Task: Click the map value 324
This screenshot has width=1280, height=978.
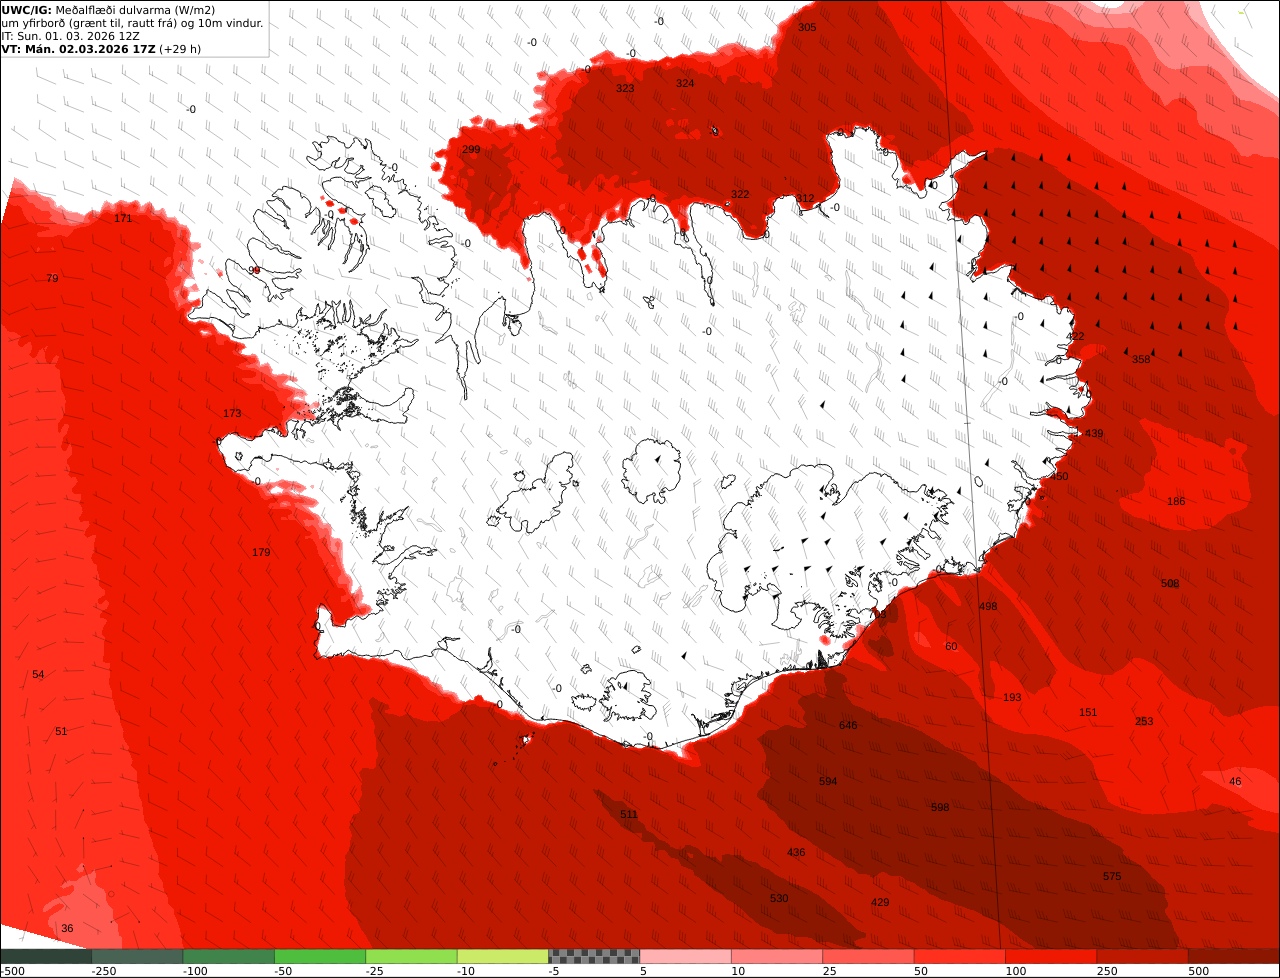Action: tap(685, 83)
